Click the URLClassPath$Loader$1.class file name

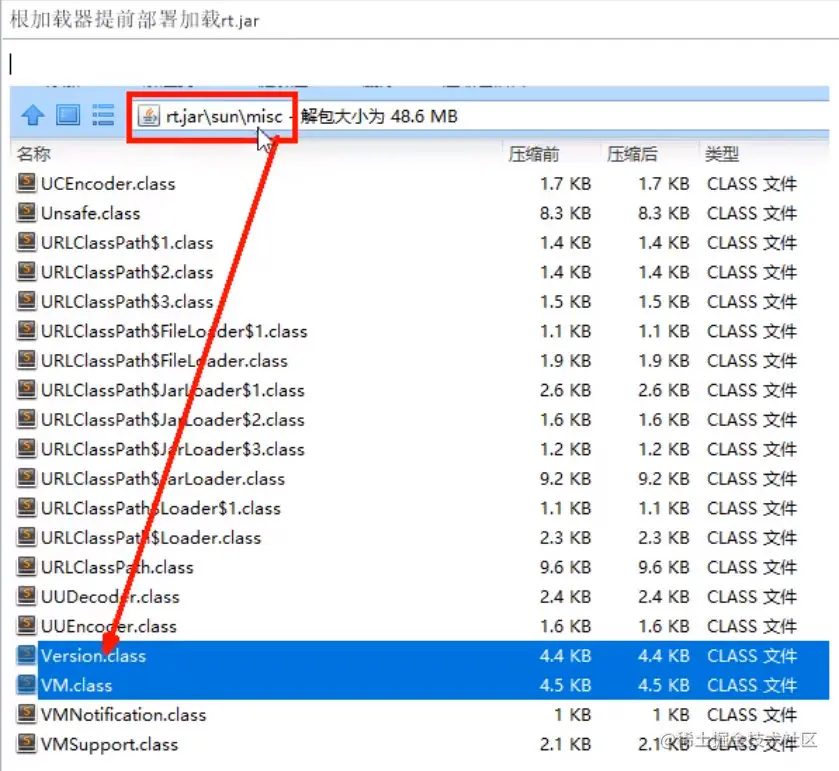pos(161,508)
